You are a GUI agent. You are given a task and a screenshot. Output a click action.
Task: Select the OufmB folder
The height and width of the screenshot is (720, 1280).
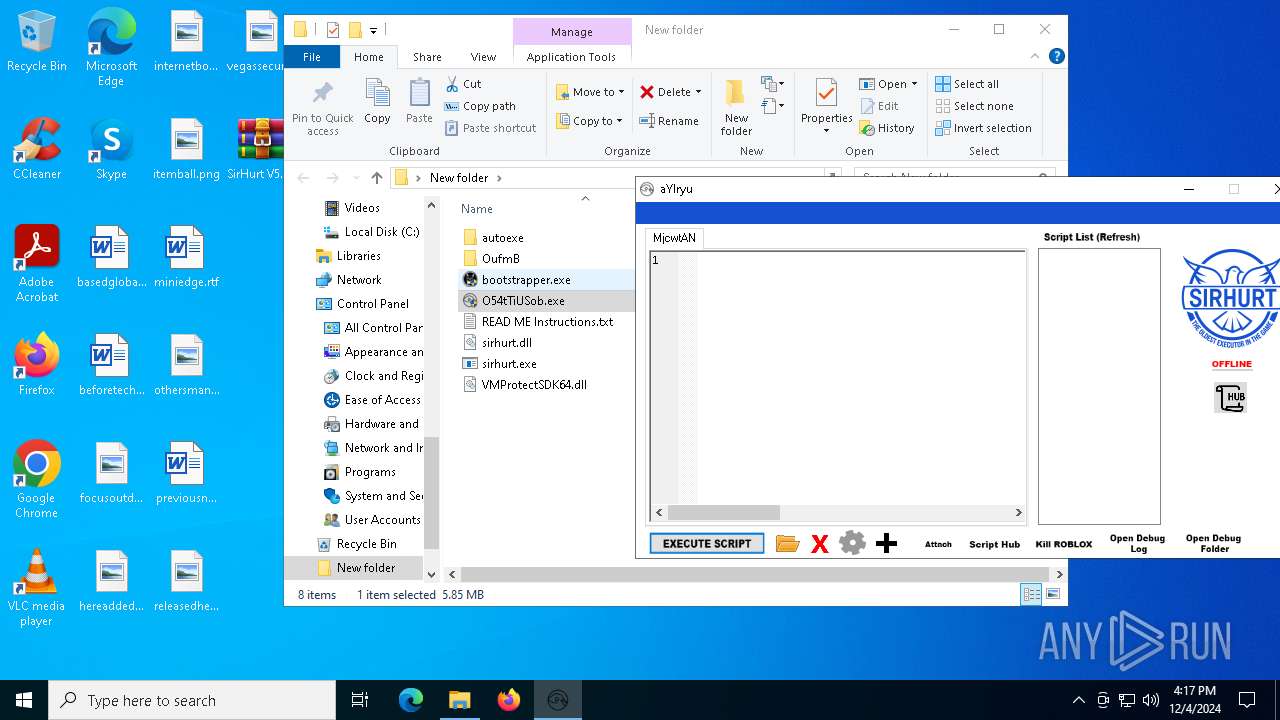click(500, 259)
